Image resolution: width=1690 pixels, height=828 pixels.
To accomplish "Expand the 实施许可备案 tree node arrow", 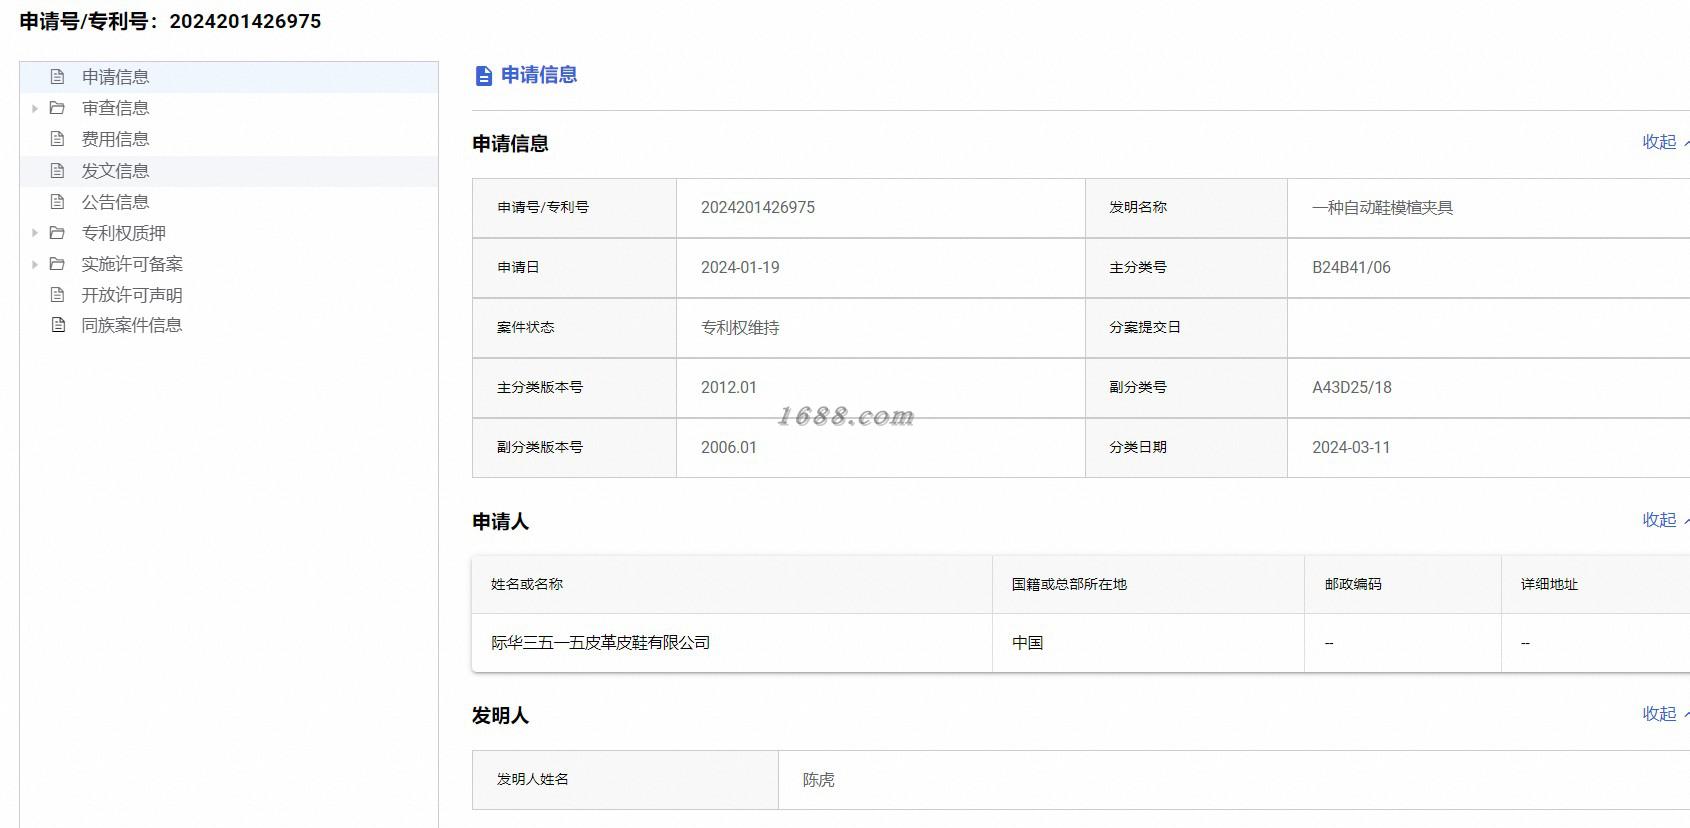I will point(35,264).
